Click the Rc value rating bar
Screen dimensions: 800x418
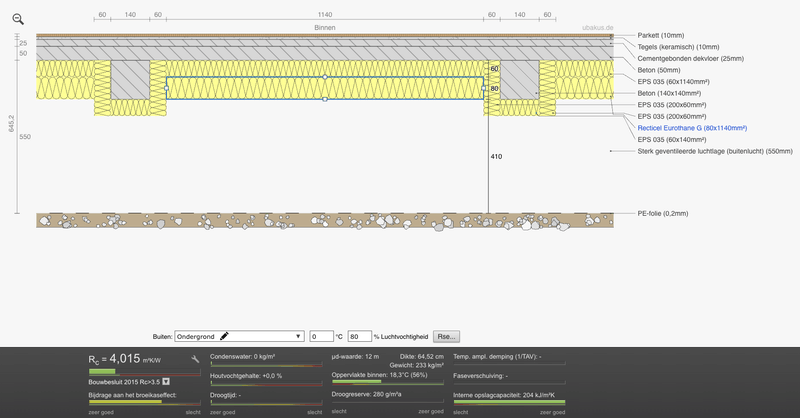point(144,372)
